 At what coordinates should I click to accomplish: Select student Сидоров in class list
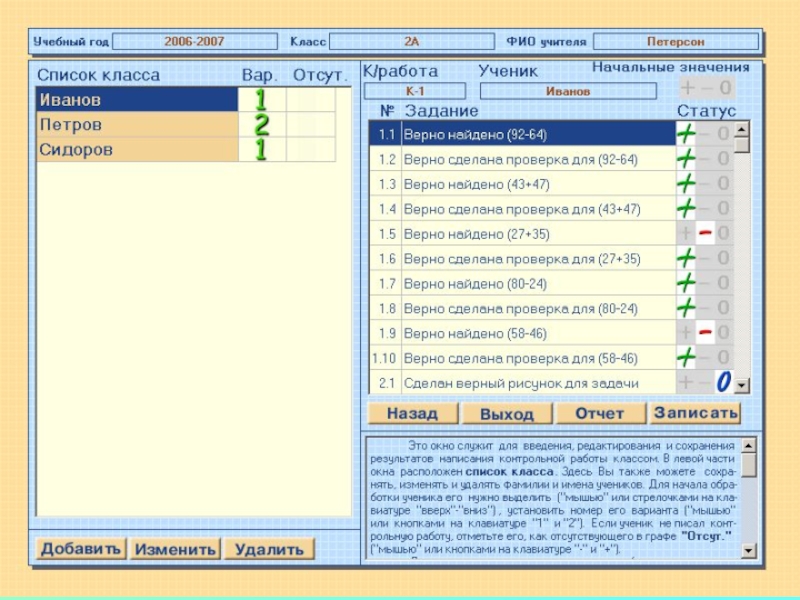(x=136, y=150)
